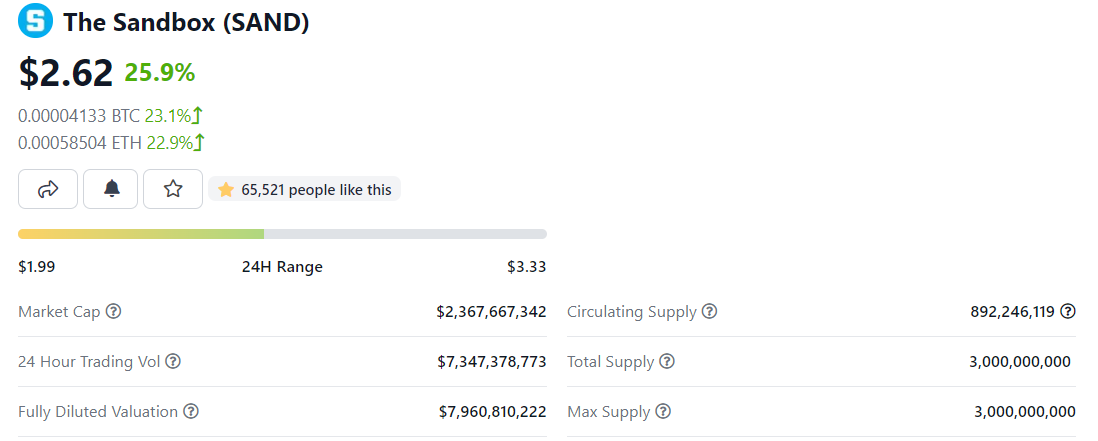Image resolution: width=1098 pixels, height=441 pixels.
Task: Click info icon after 892,246,119 value
Action: pos(1068,312)
